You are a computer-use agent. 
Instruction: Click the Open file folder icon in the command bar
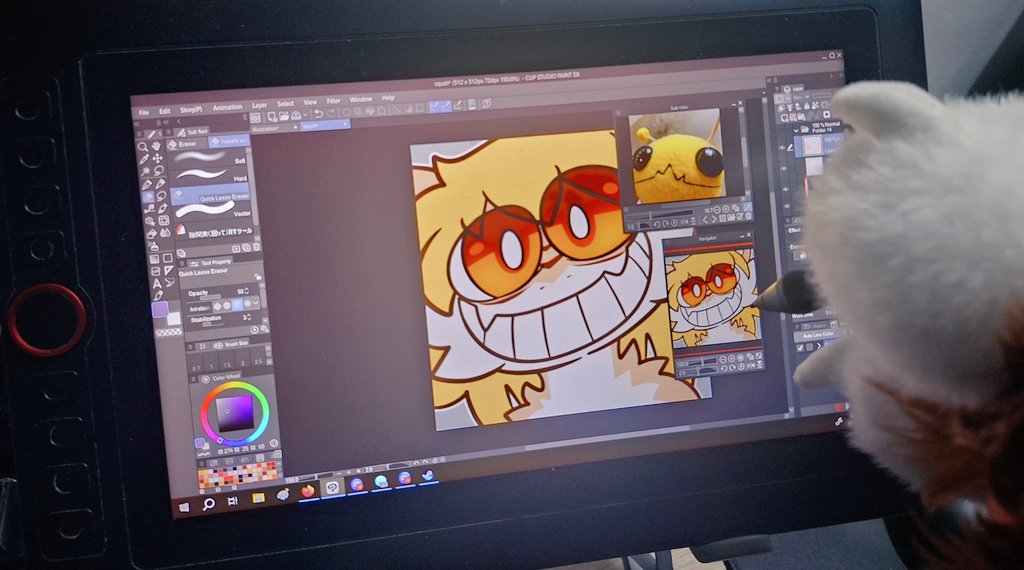pos(283,116)
